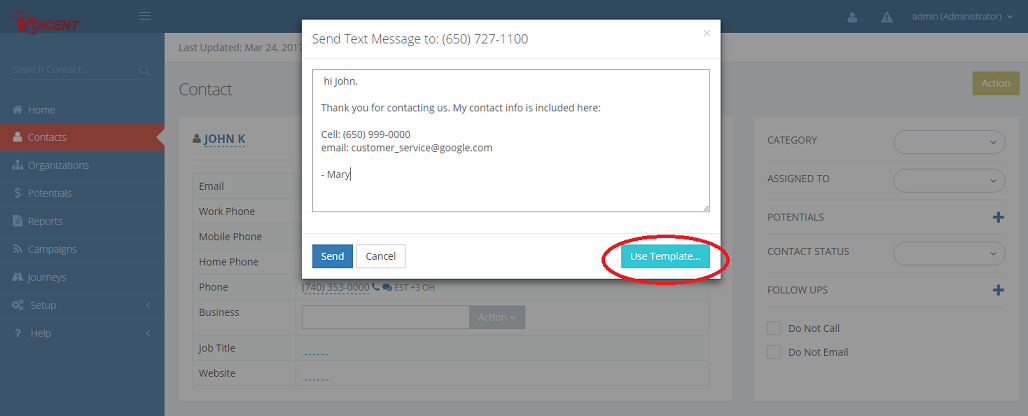The image size is (1028, 416).
Task: Enable the Do Not Call checkbox
Action: point(773,328)
